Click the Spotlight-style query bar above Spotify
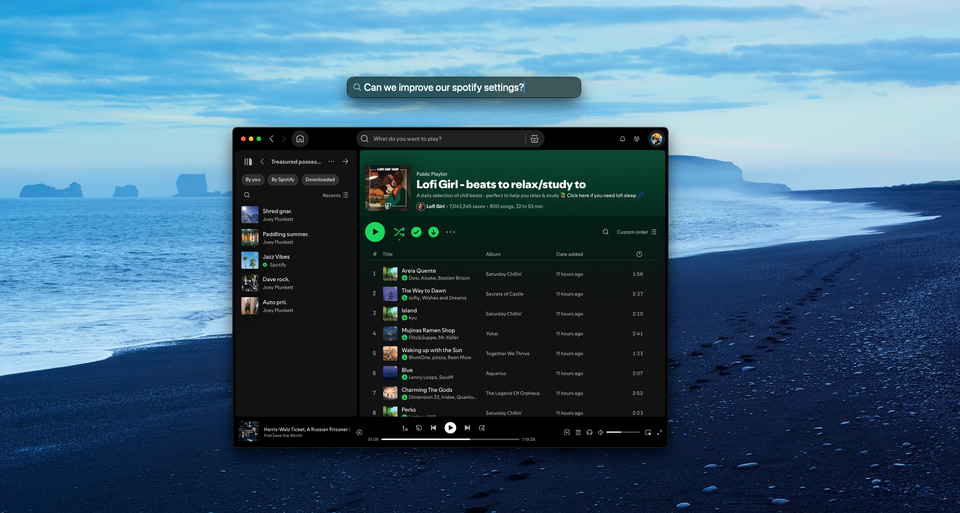The image size is (960, 513). (x=463, y=88)
